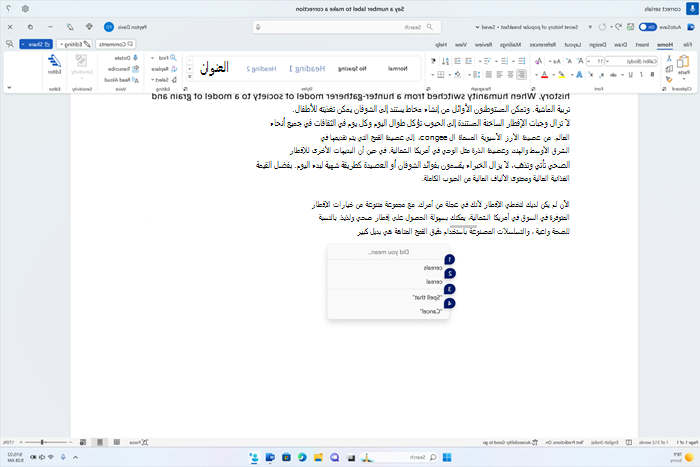Expand the Find dropdown arrow
The image size is (700, 467).
pos(153,58)
